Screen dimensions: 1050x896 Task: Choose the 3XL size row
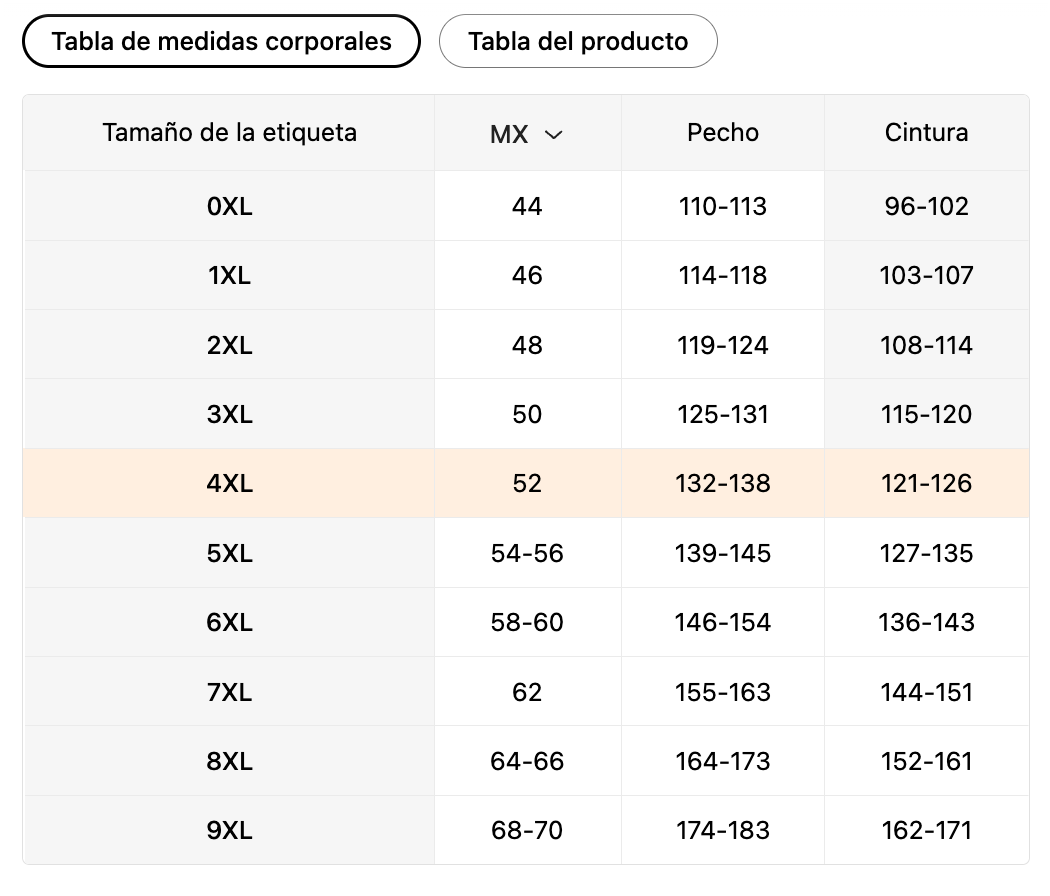click(x=229, y=414)
